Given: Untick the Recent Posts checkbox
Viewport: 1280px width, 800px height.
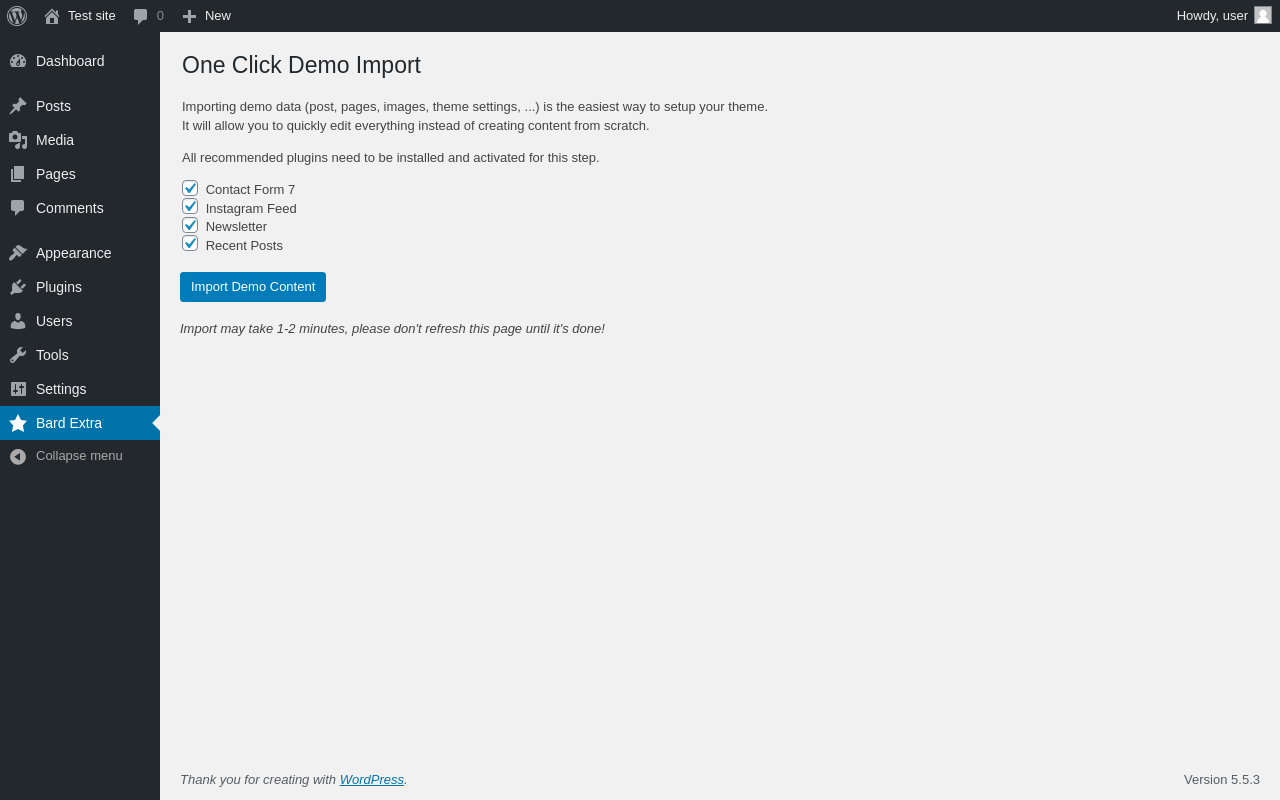Looking at the screenshot, I should [190, 243].
